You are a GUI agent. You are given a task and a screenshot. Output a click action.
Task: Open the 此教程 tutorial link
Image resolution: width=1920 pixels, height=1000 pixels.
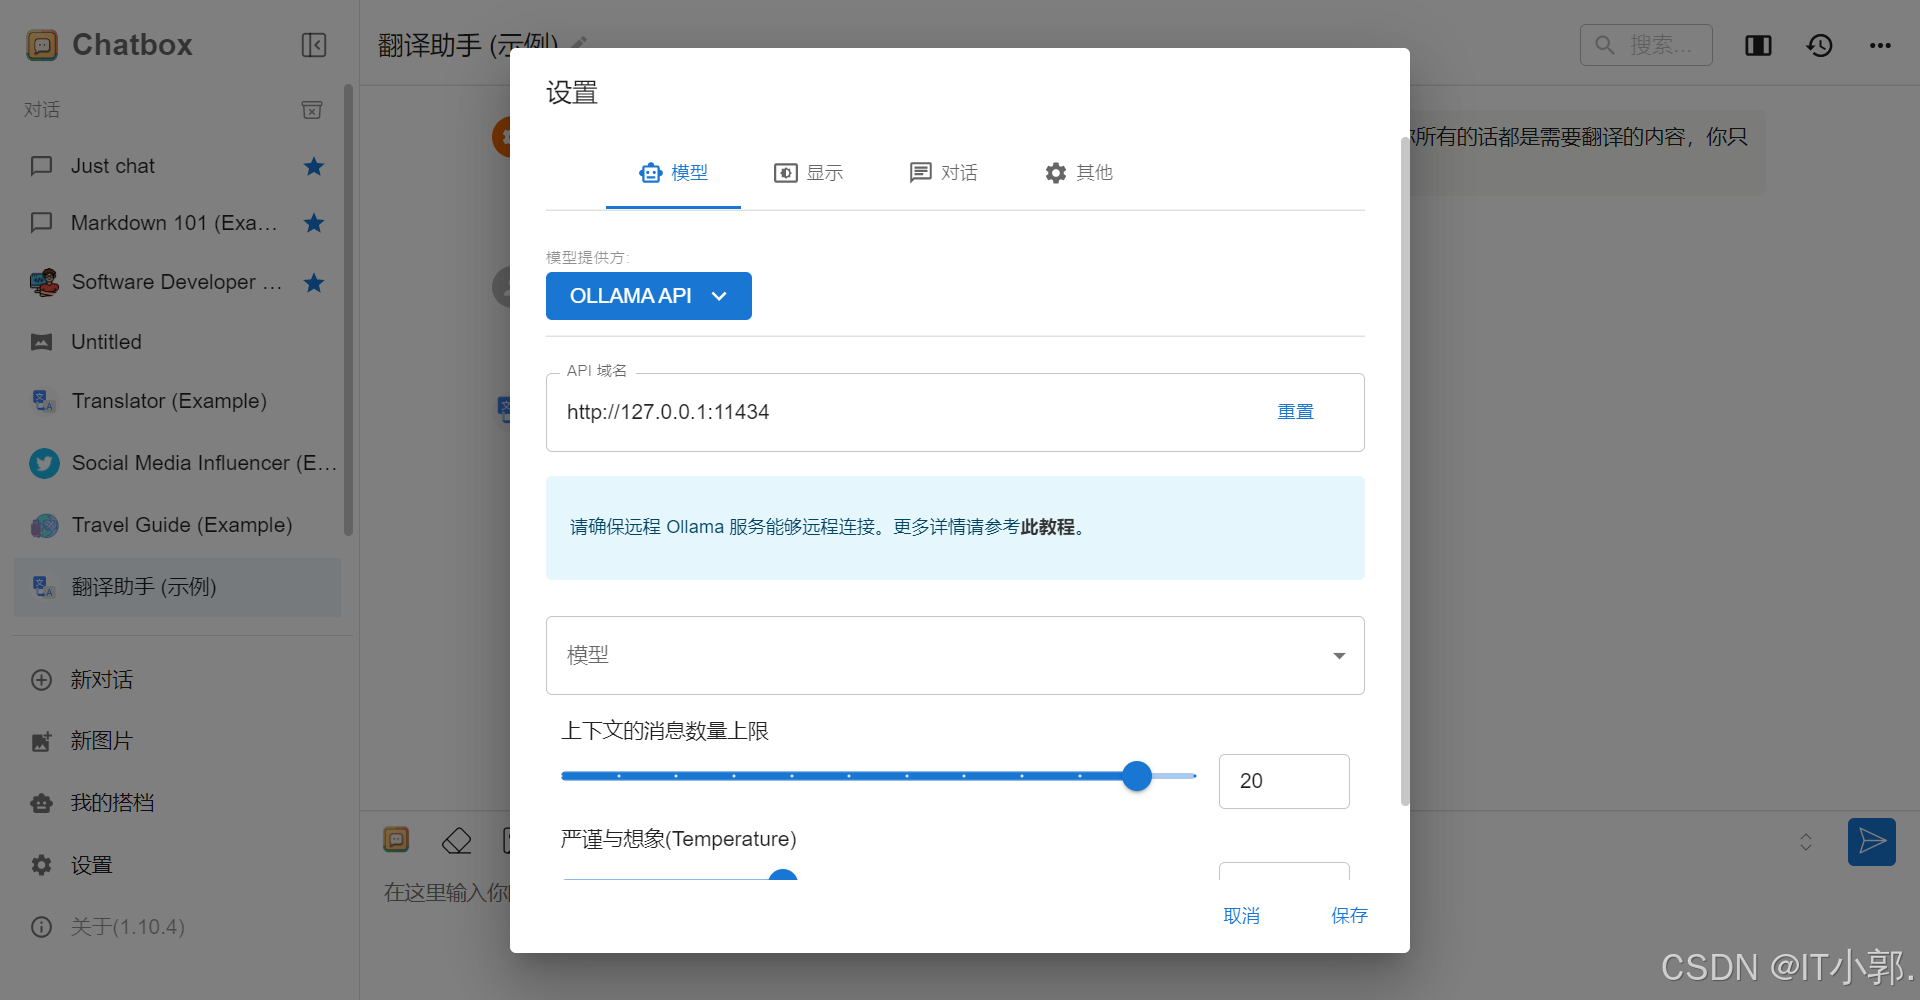[1047, 527]
